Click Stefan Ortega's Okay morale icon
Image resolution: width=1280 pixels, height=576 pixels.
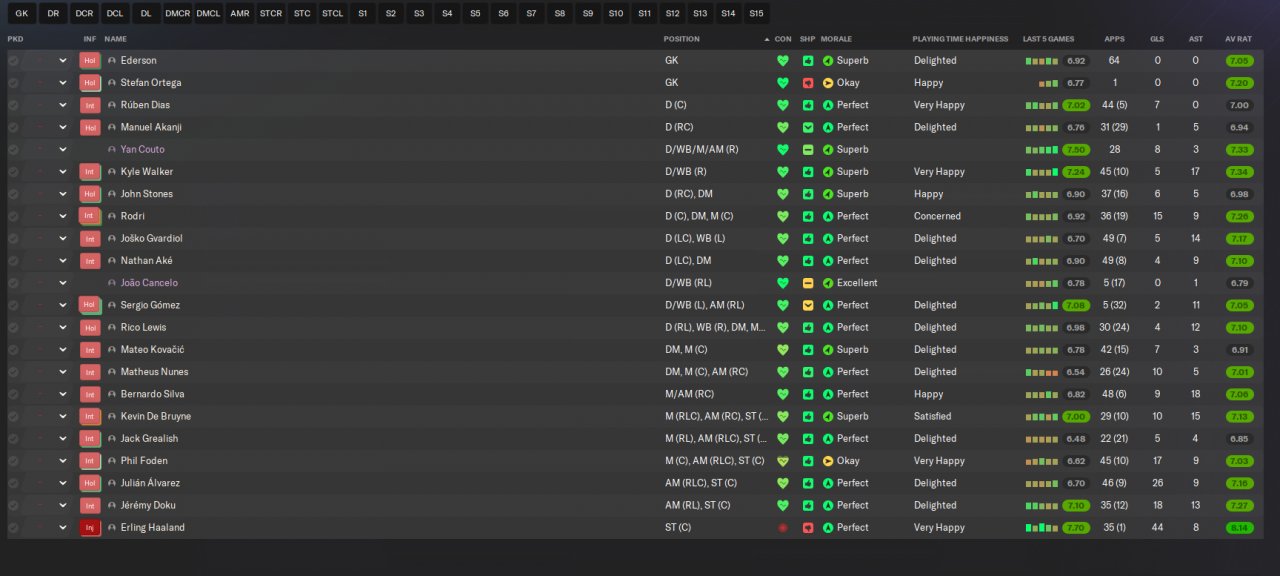(828, 83)
